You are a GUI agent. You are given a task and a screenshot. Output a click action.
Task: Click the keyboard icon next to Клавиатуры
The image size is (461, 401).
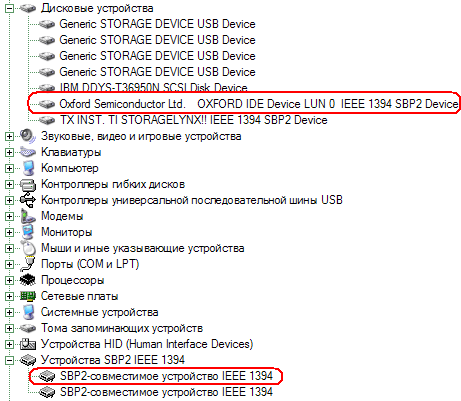click(x=27, y=152)
